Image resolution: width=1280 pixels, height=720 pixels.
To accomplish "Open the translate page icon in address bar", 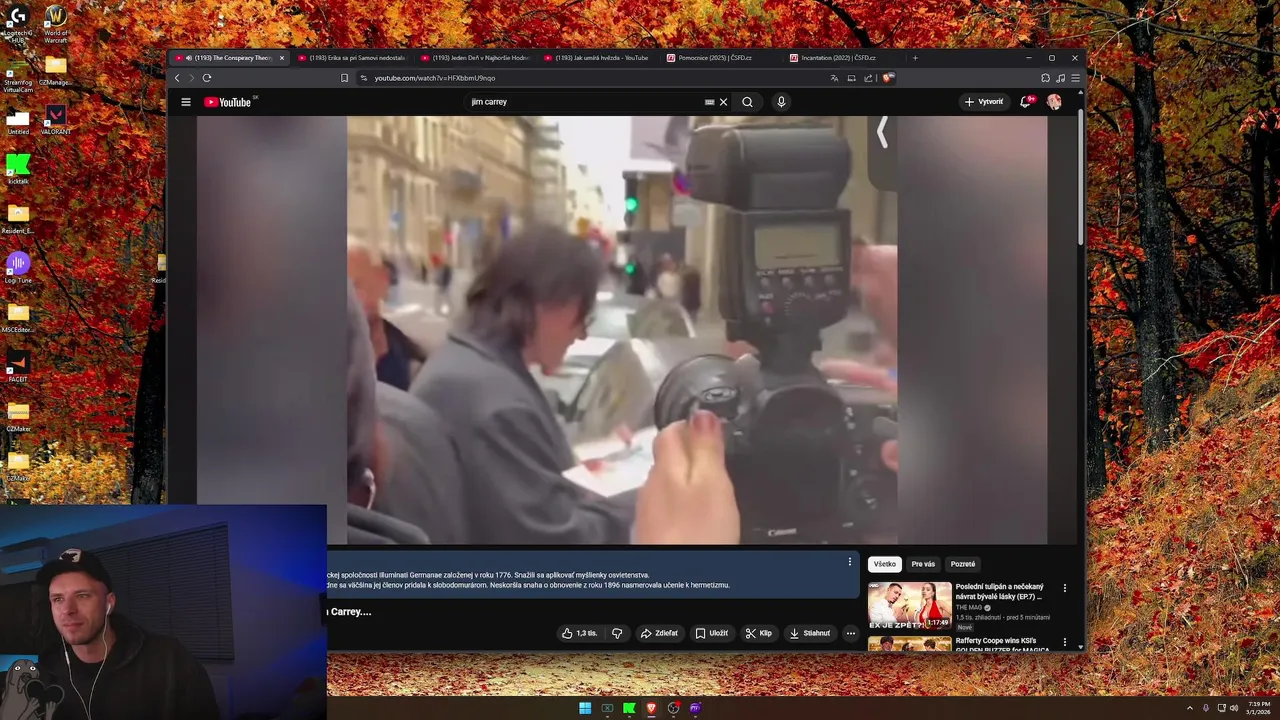I will point(834,78).
